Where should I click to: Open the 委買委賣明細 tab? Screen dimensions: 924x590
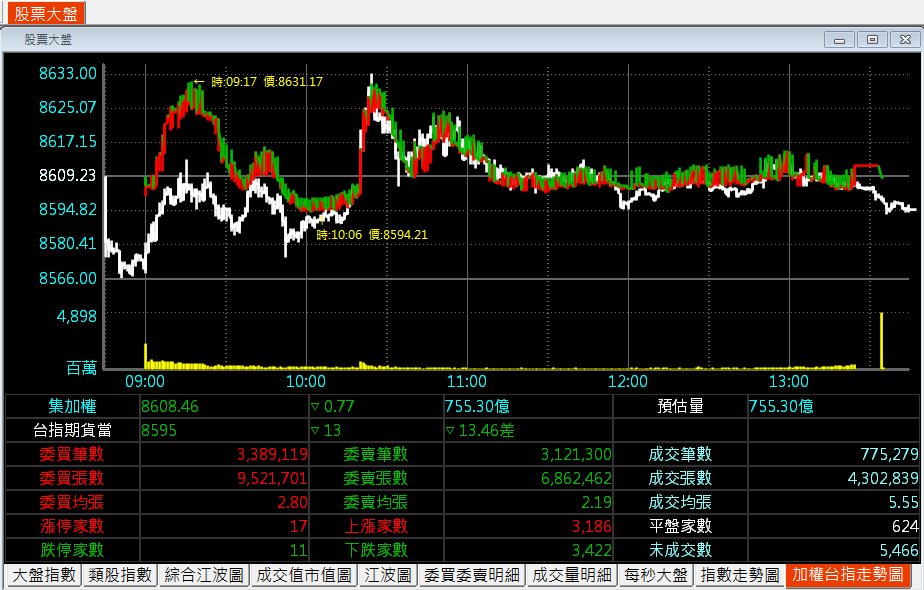click(471, 575)
